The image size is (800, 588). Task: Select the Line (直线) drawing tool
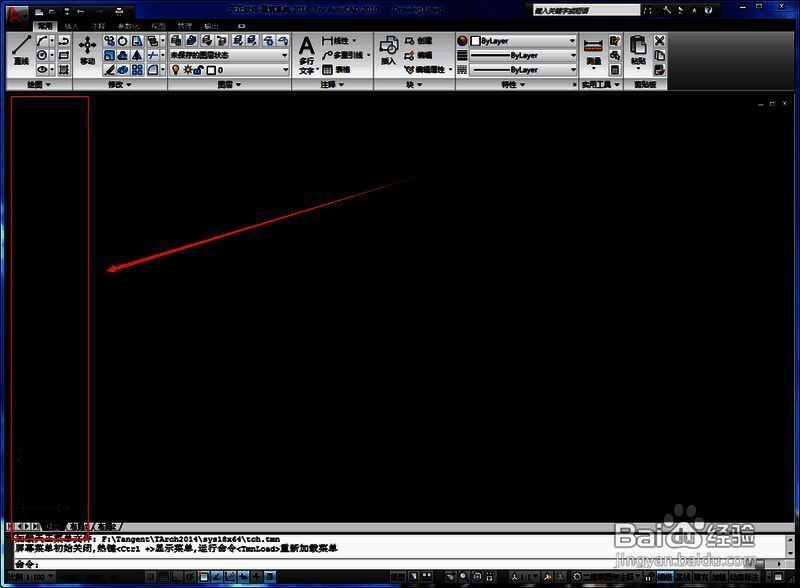click(x=20, y=51)
